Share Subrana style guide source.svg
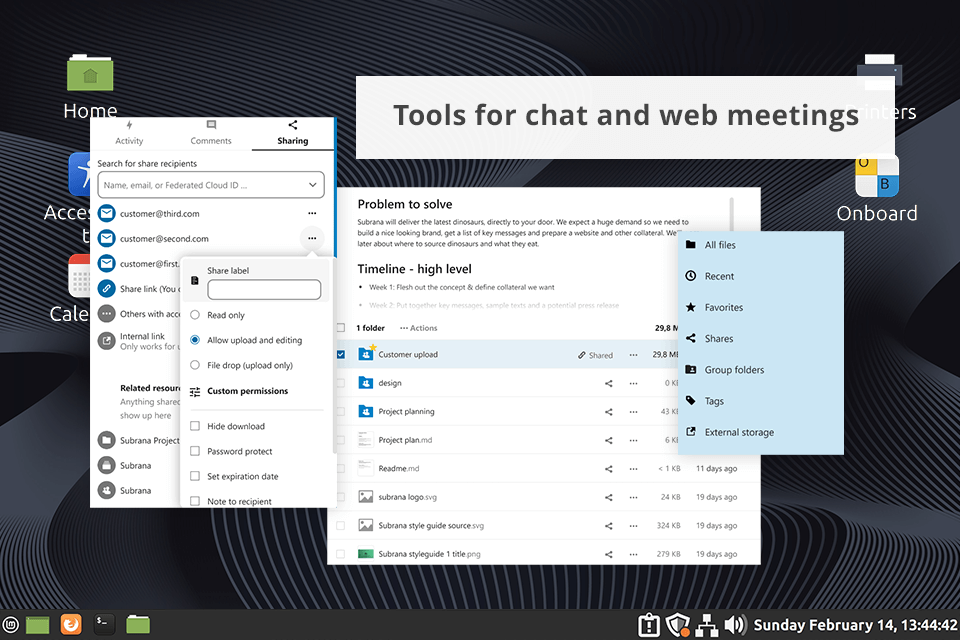 pyautogui.click(x=609, y=525)
